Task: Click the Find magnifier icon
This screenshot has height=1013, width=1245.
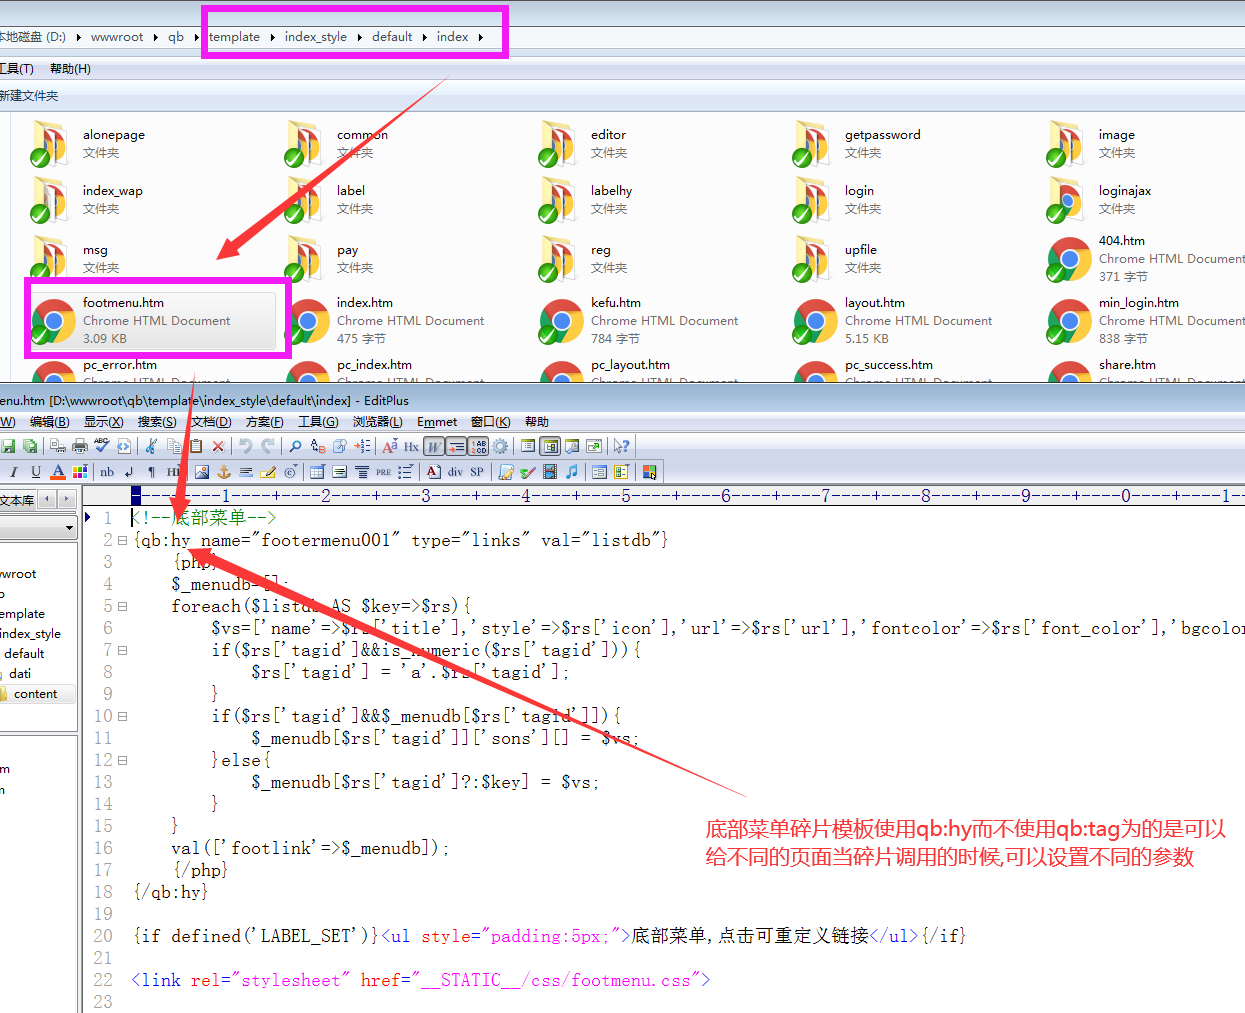Action: pos(295,446)
